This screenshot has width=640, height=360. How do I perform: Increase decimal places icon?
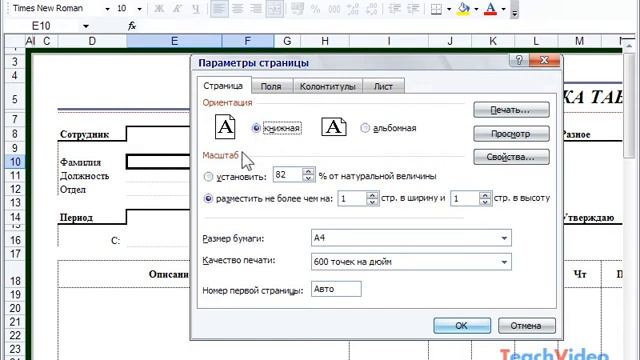coord(353,9)
